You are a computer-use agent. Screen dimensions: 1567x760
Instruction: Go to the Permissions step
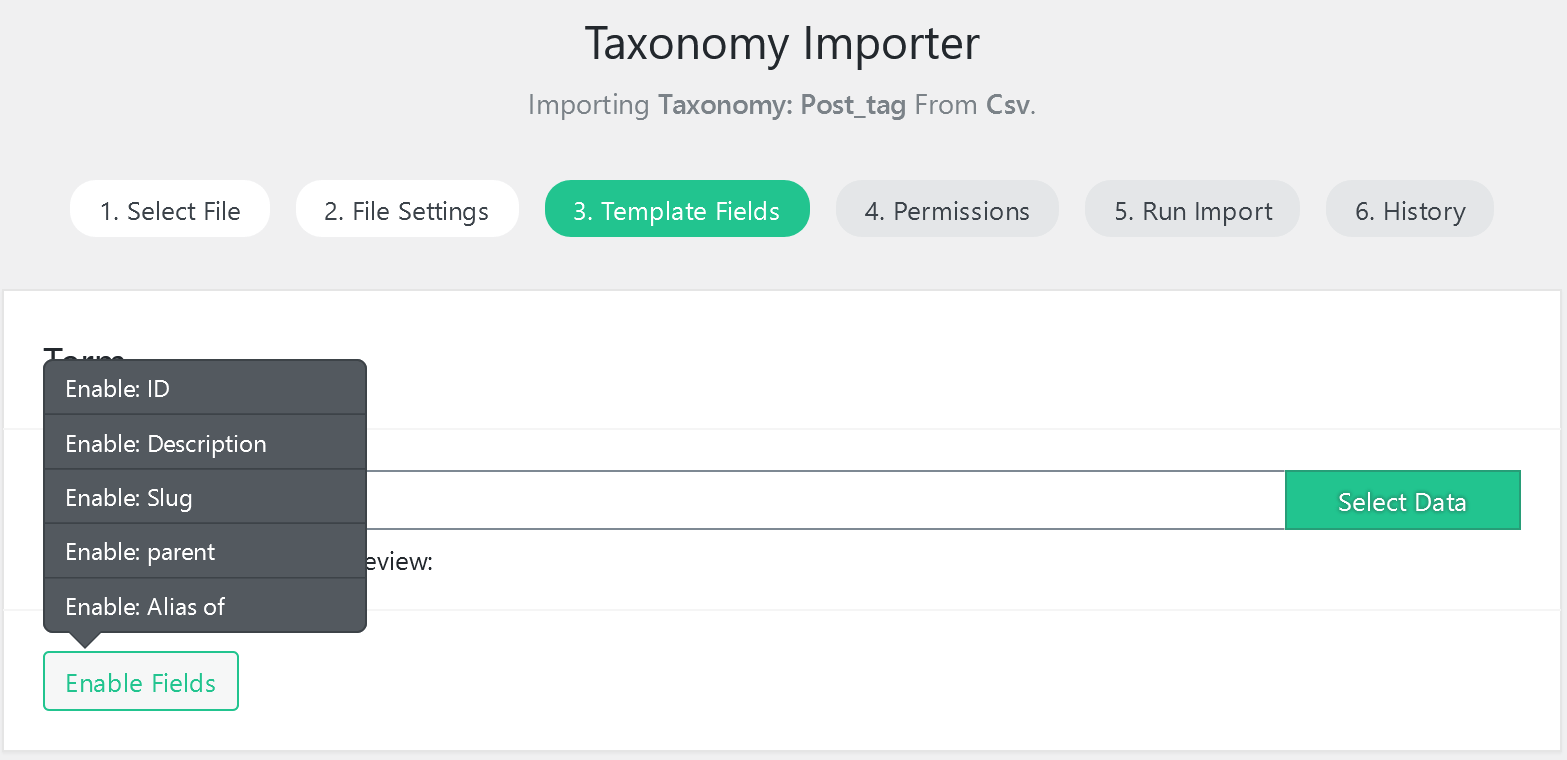coord(946,209)
